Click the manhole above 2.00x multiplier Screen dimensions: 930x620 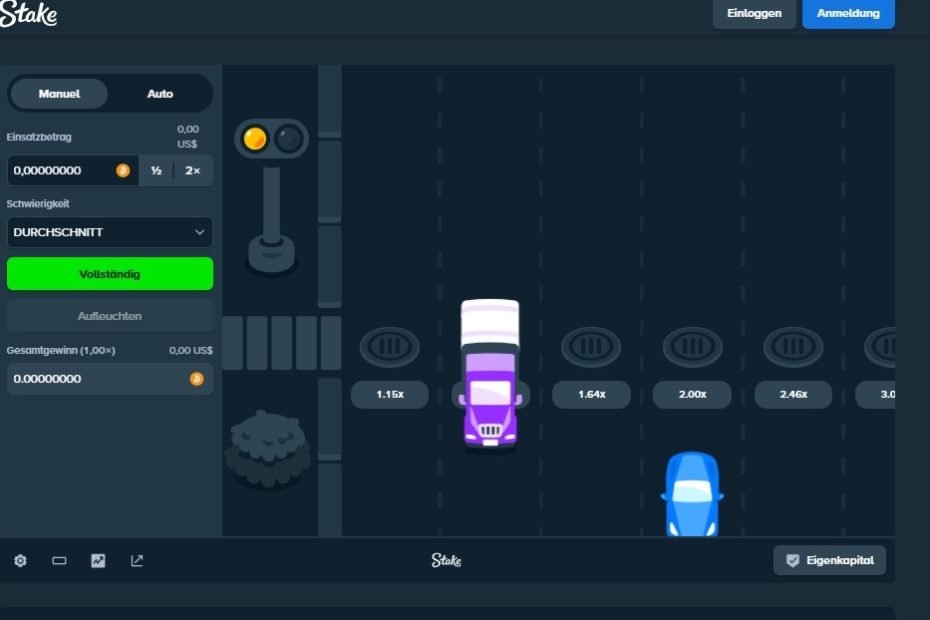(x=692, y=347)
